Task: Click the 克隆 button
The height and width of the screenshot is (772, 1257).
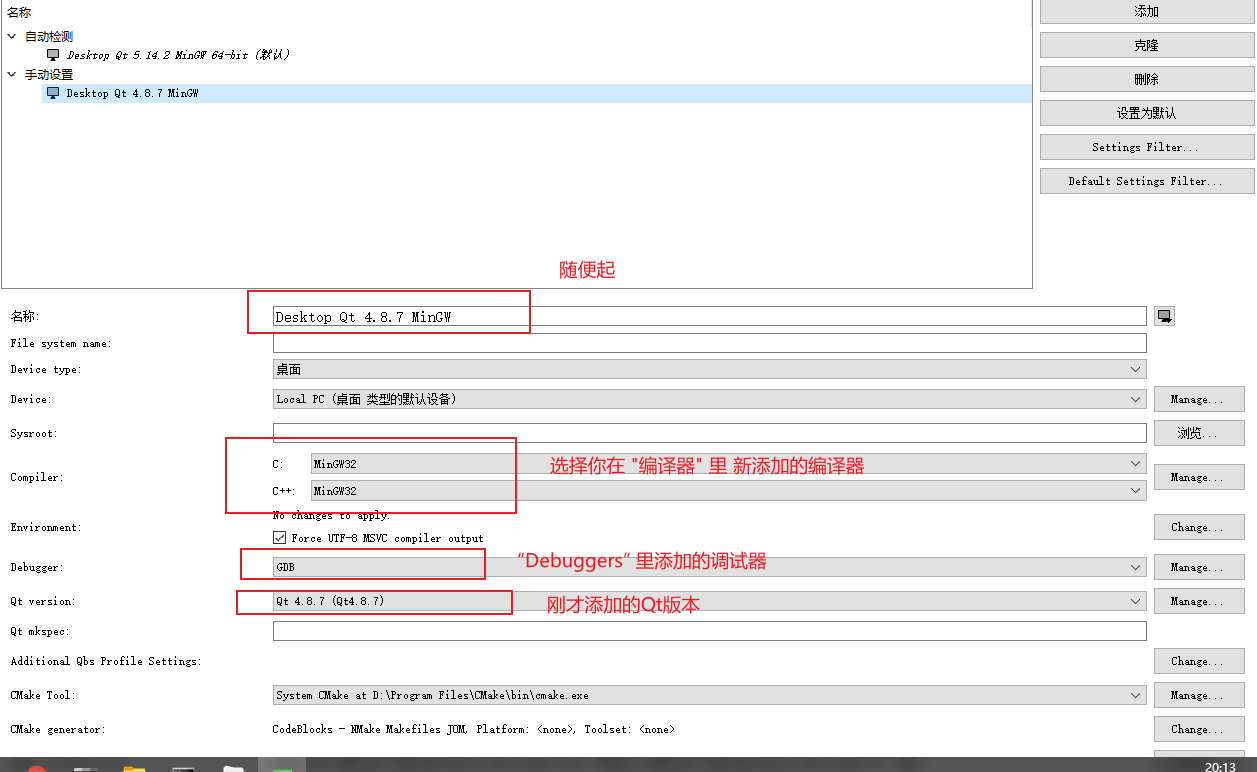Action: click(1147, 45)
